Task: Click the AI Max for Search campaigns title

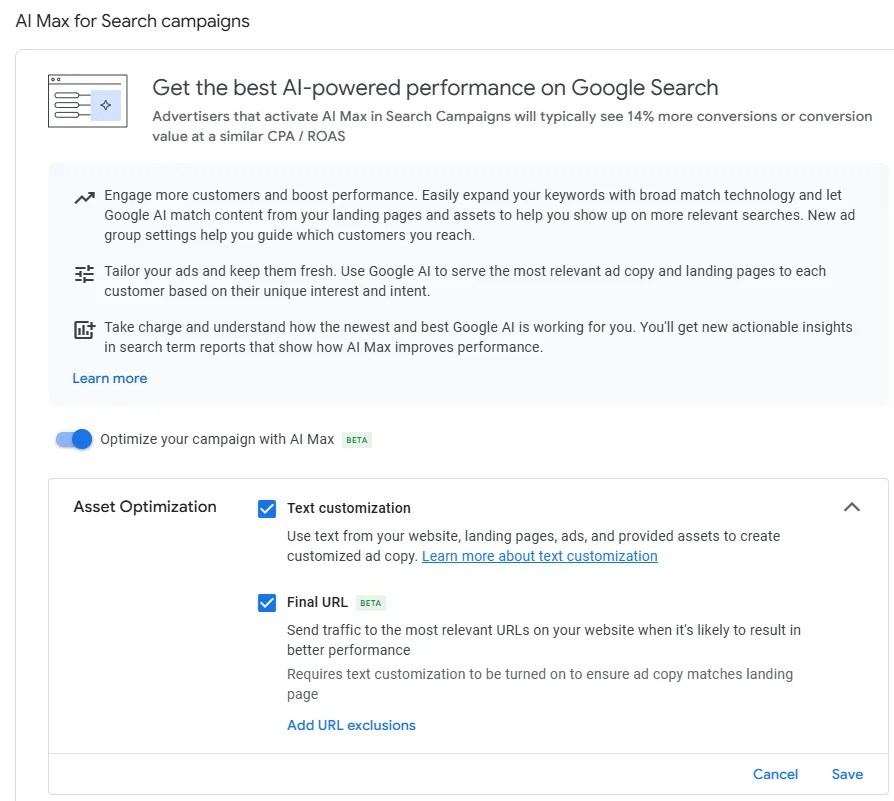Action: tap(132, 20)
